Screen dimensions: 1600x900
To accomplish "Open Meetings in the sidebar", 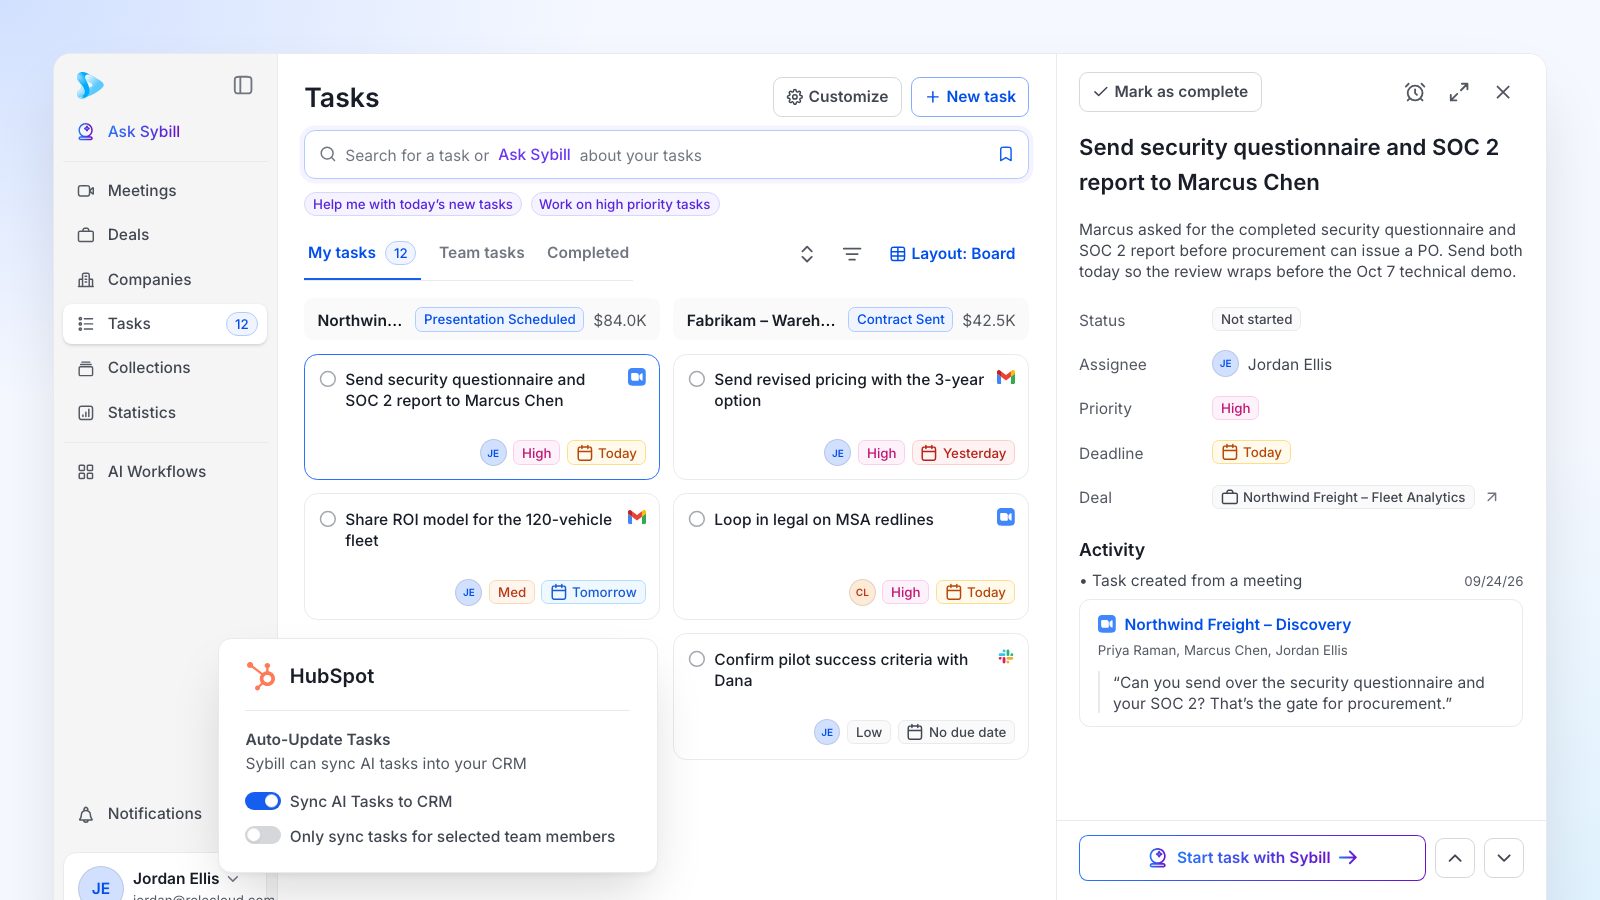I will (x=165, y=190).
